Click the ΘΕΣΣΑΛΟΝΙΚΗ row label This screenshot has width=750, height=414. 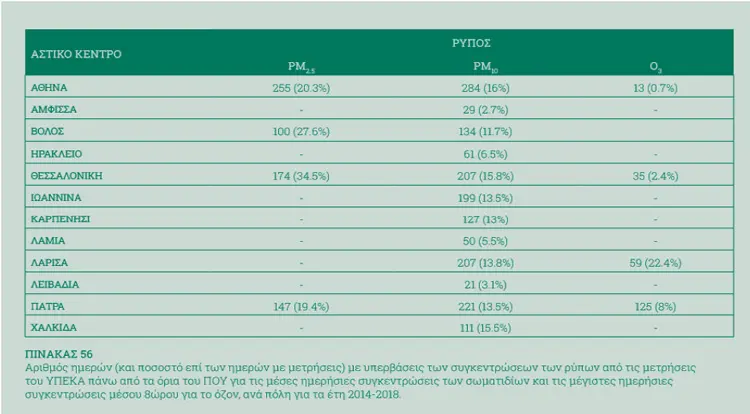coord(66,175)
